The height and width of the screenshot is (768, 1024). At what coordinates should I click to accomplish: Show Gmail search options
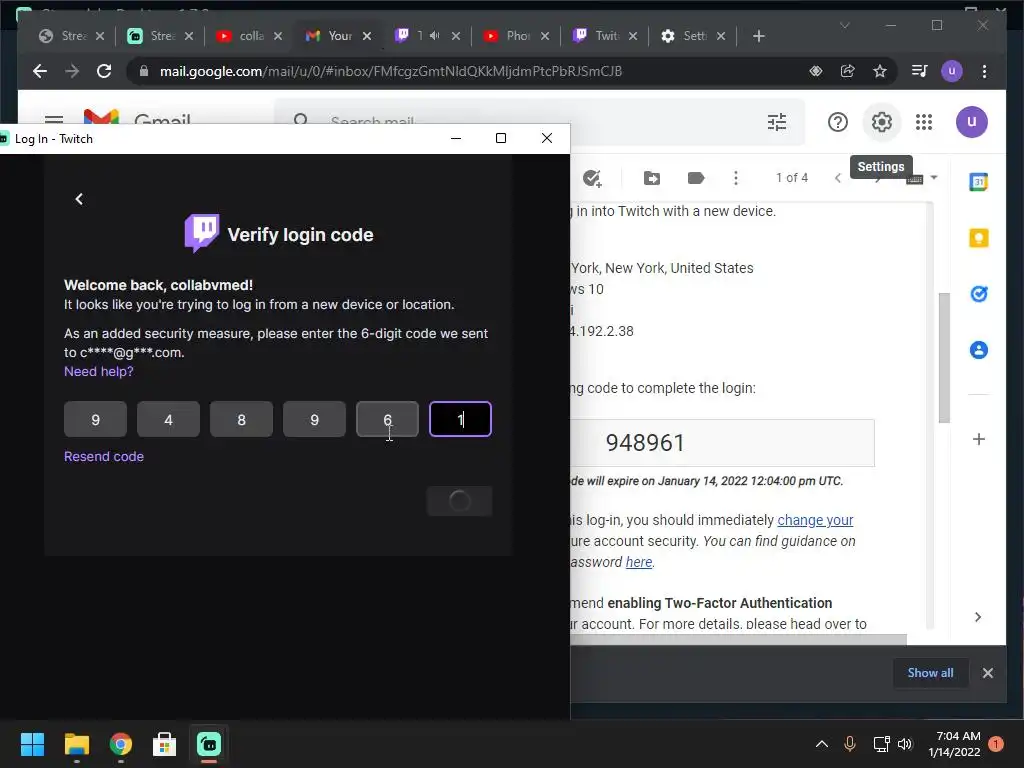[777, 122]
